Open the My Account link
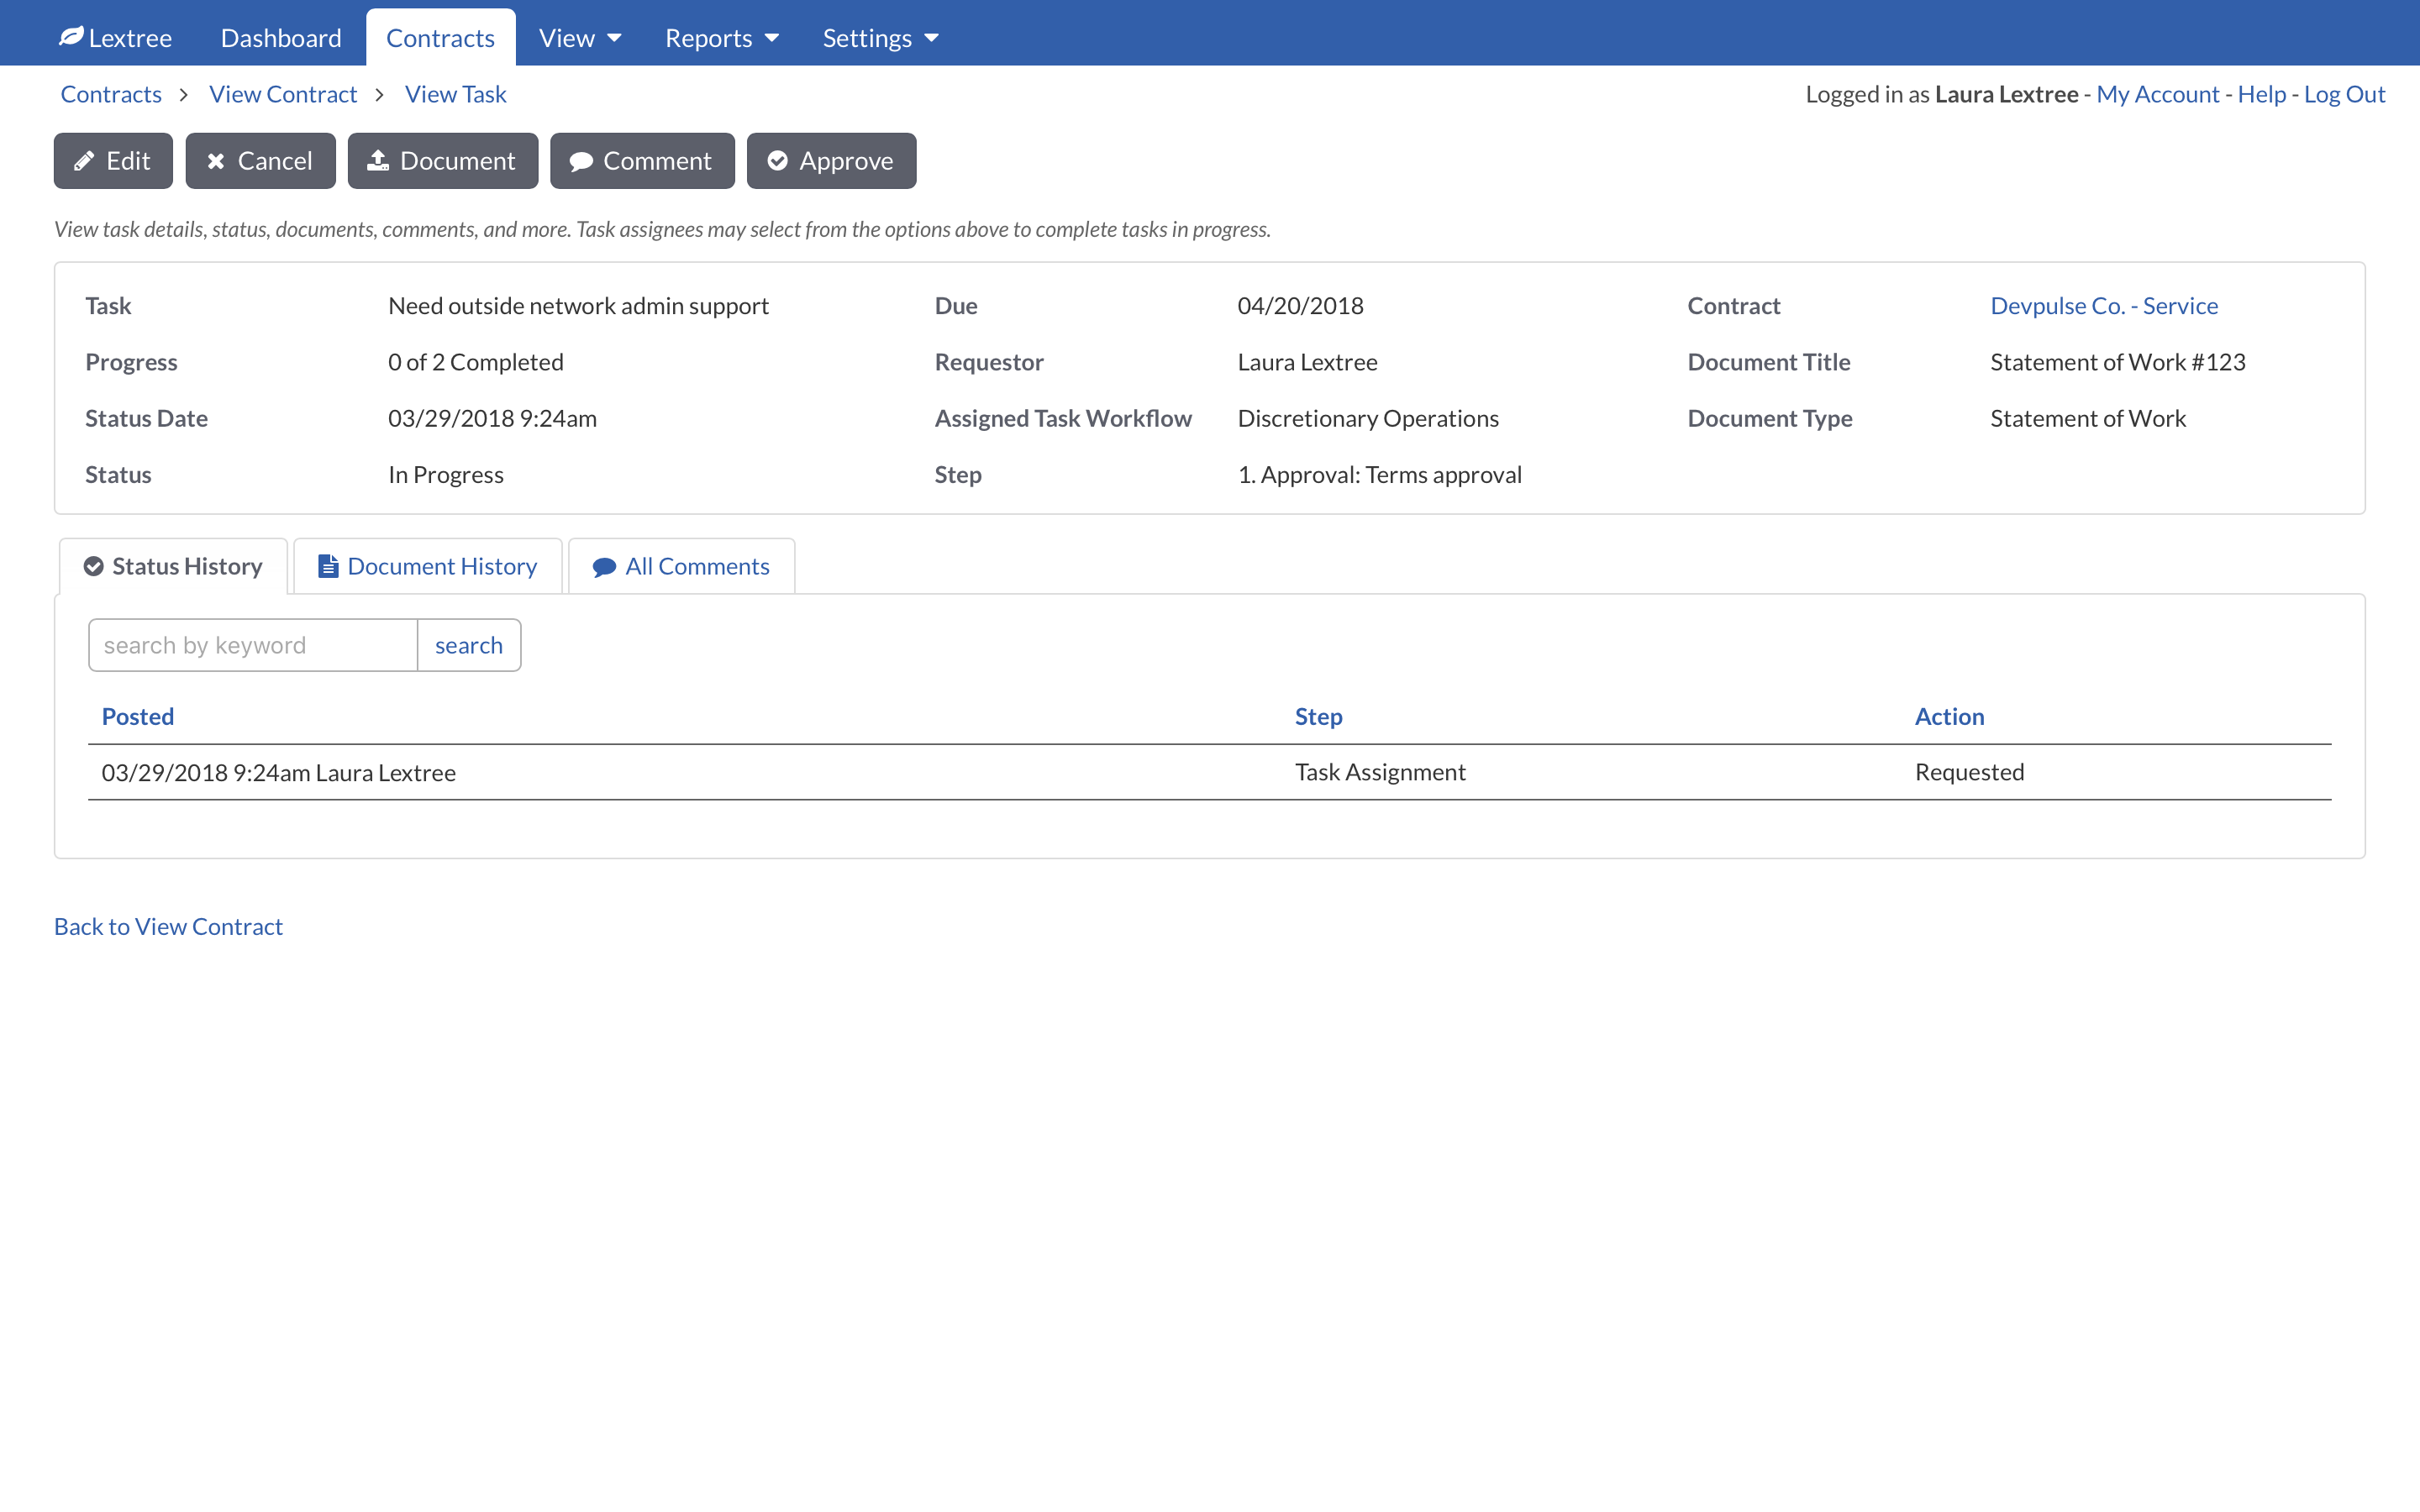Image resolution: width=2420 pixels, height=1512 pixels. [x=2157, y=94]
